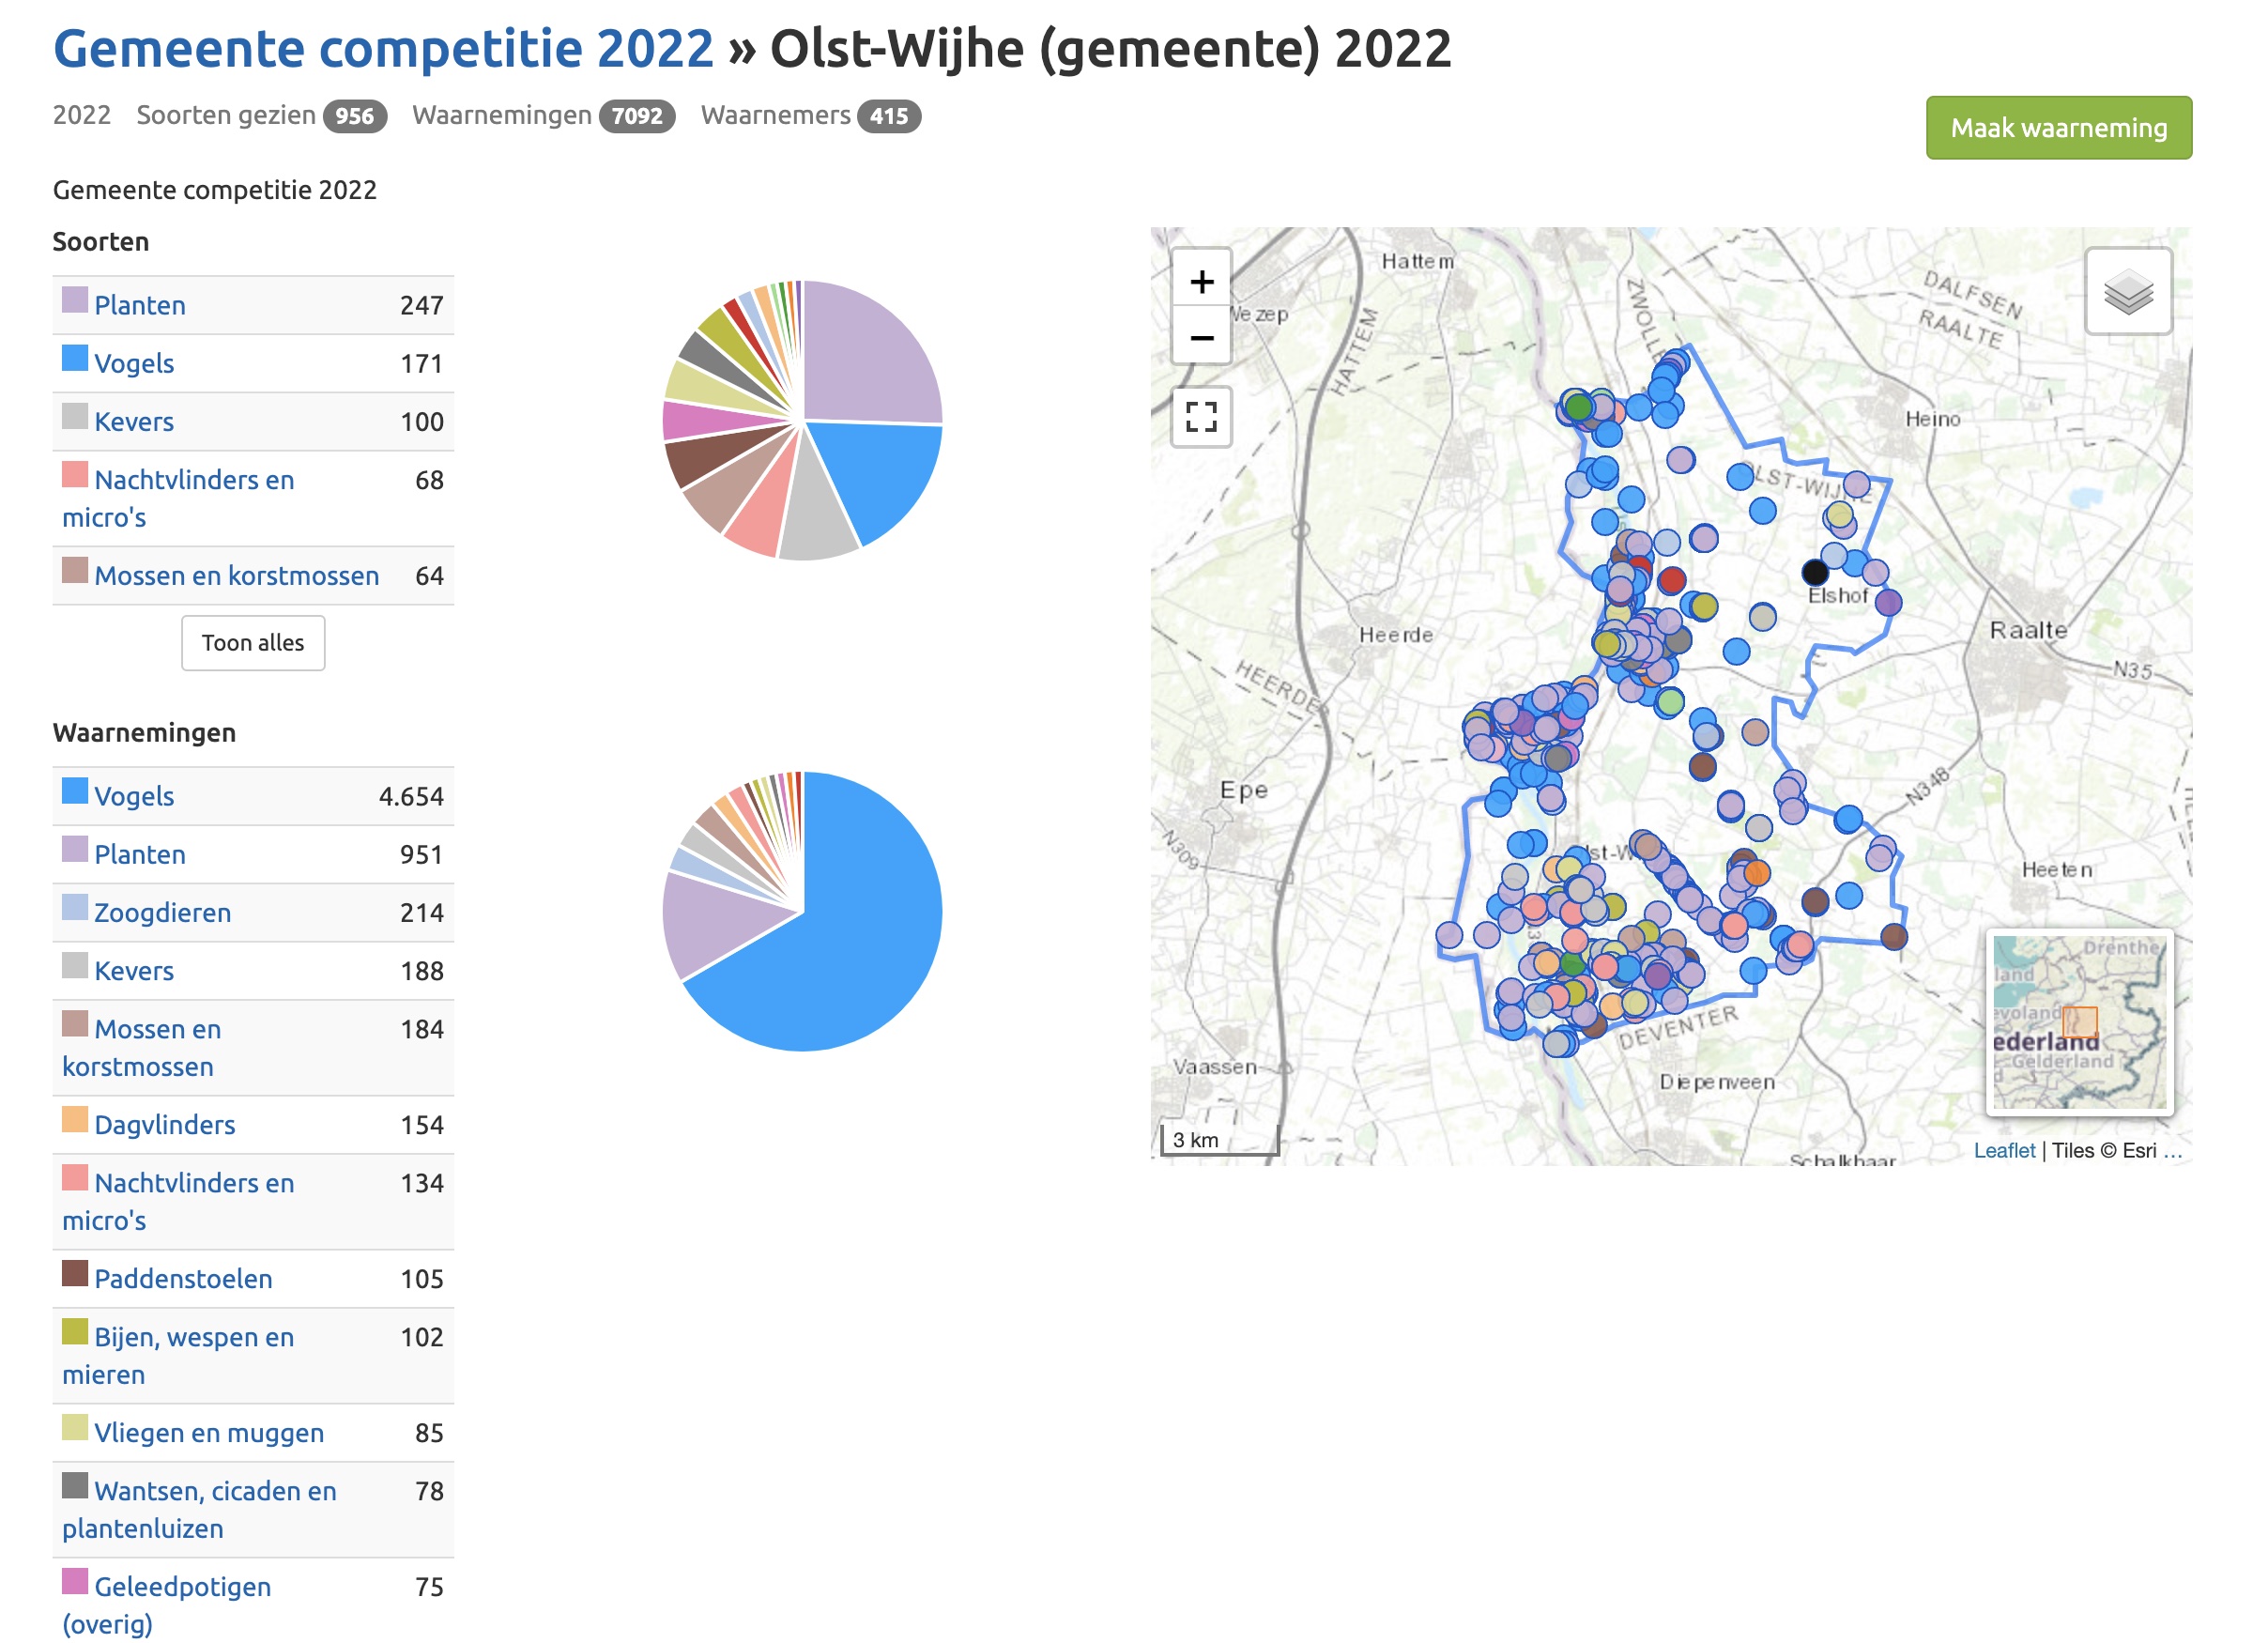Click the green marker at the northern cluster
2268x1643 pixels.
1578,407
